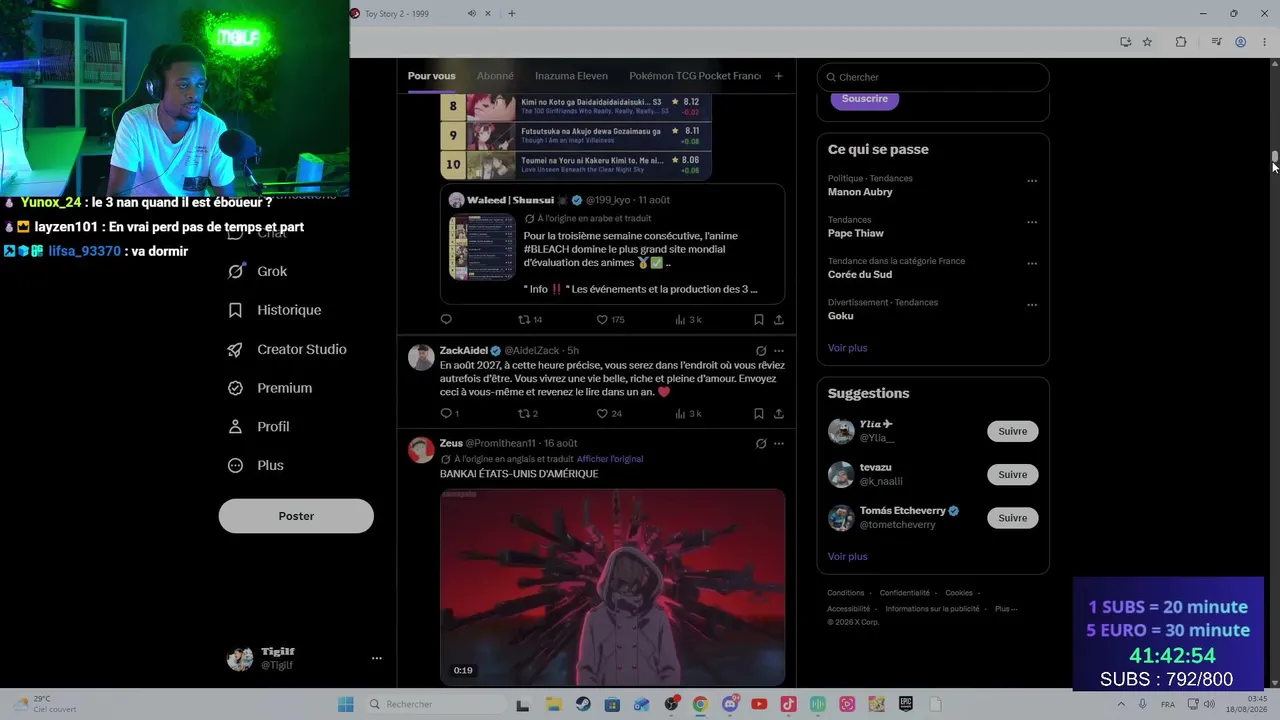Screen dimensions: 1280x720
Task: Open more options on Zeus's post
Action: [778, 444]
